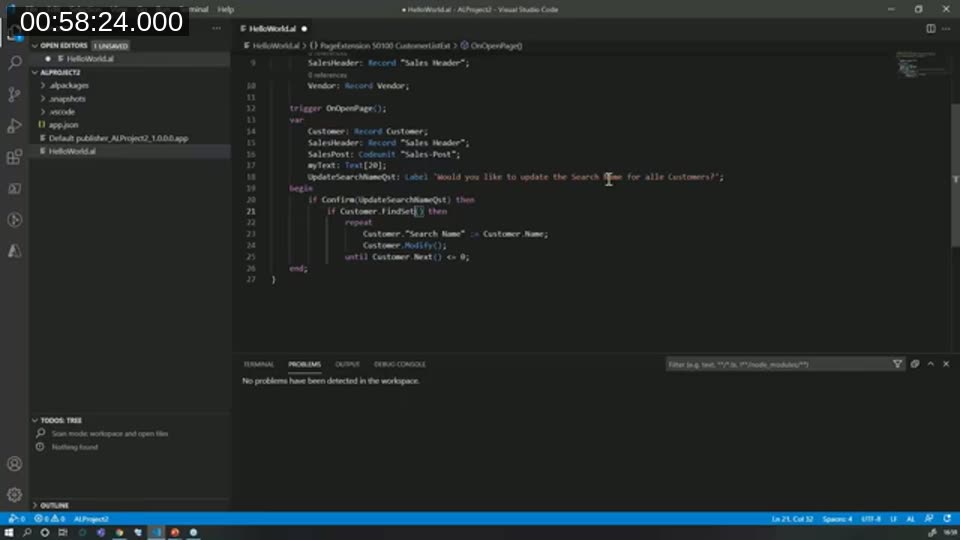The width and height of the screenshot is (960, 540).
Task: Switch to the Debug Console tab
Action: click(x=400, y=364)
